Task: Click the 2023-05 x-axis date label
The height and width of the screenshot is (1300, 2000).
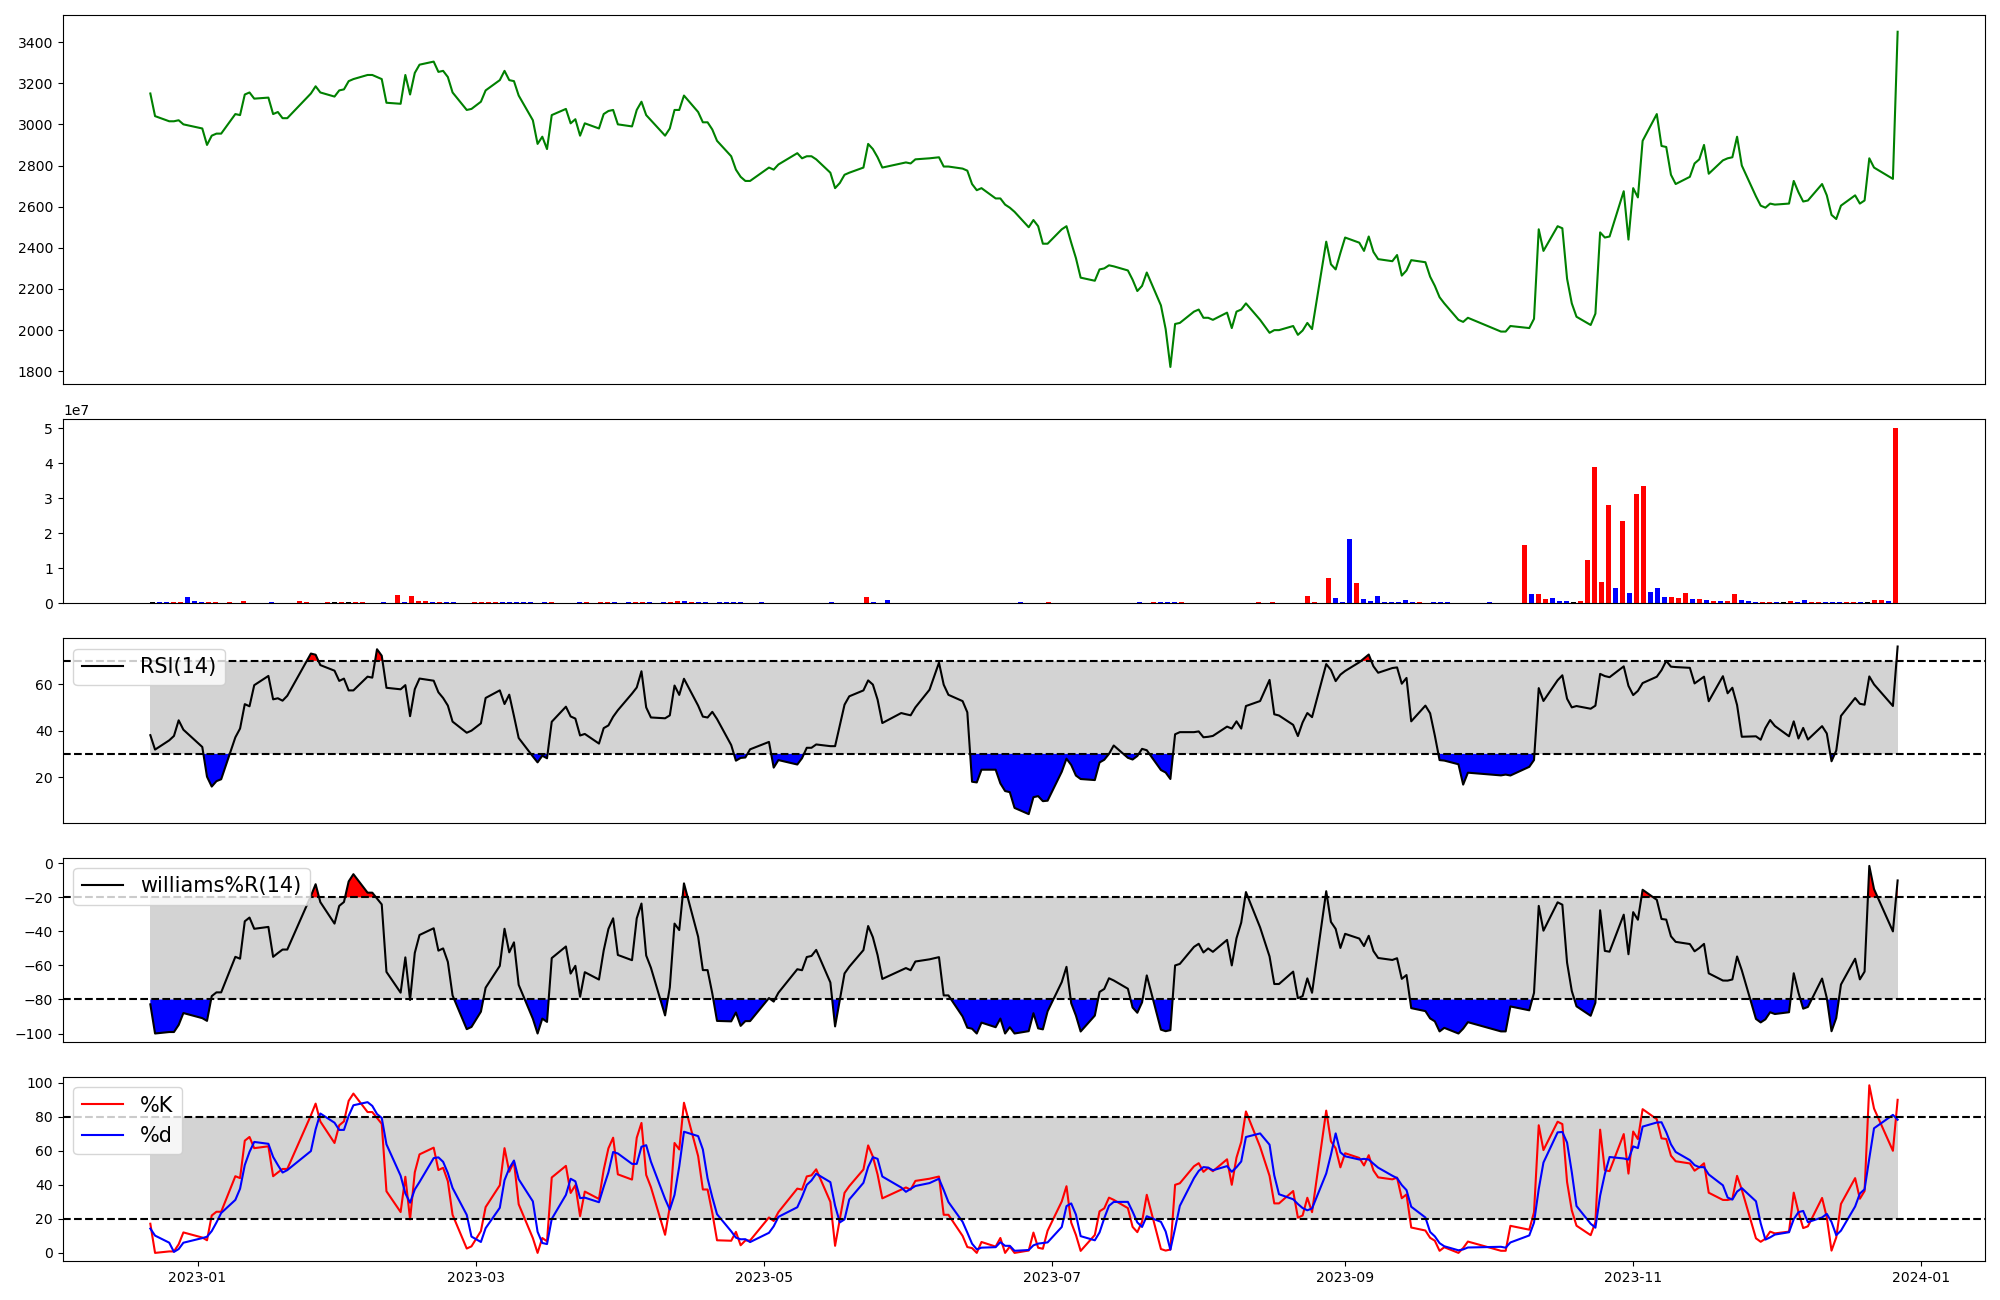Action: click(765, 1277)
